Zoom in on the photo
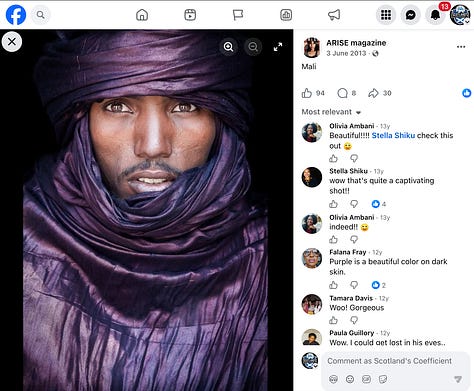 [x=228, y=47]
